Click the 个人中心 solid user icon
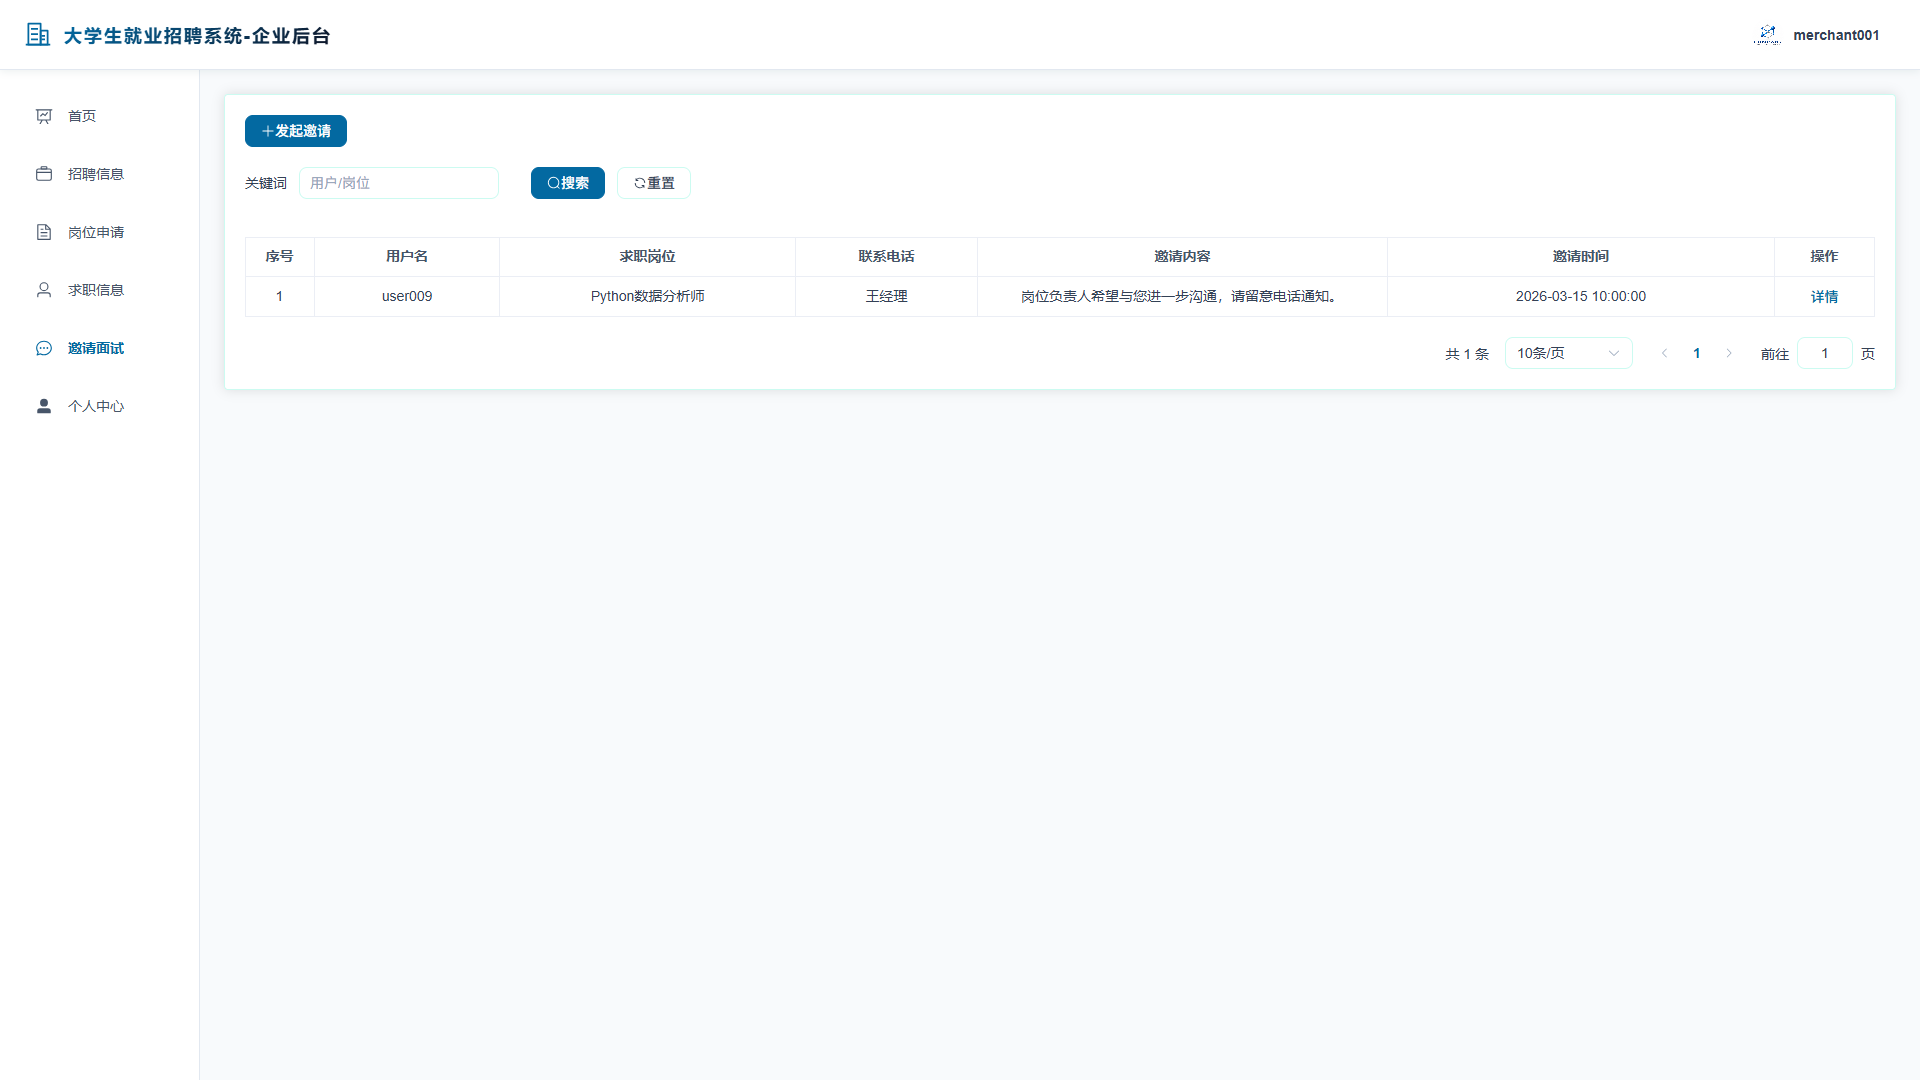Screen dimensions: 1920x1080 point(44,406)
